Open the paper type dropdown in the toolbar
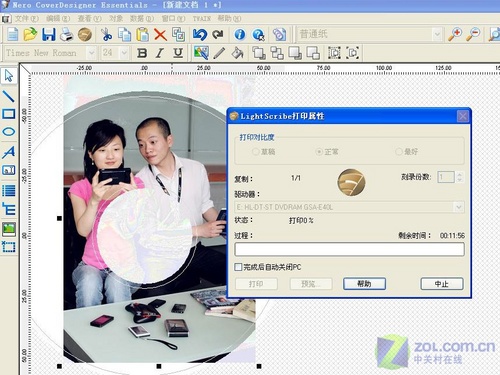The image size is (500, 375). [437, 34]
